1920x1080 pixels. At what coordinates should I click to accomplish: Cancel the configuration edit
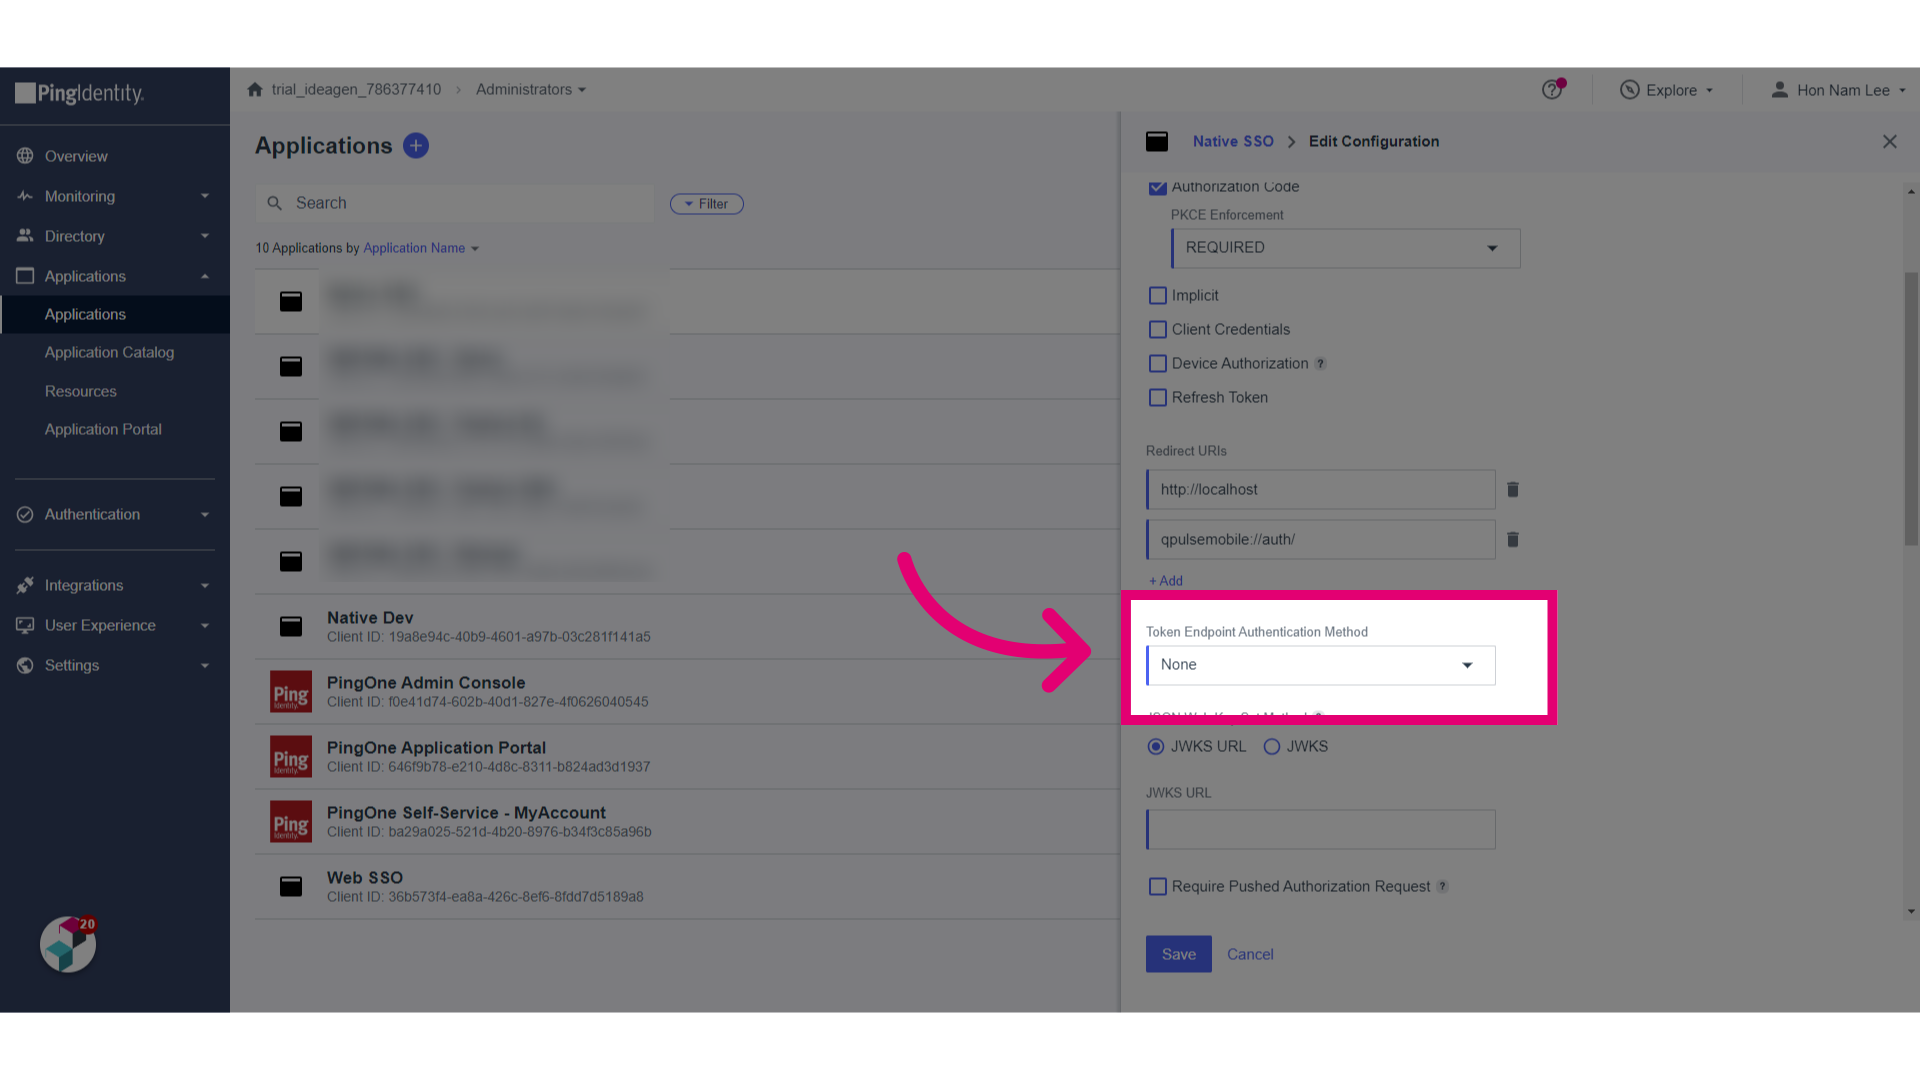1250,954
